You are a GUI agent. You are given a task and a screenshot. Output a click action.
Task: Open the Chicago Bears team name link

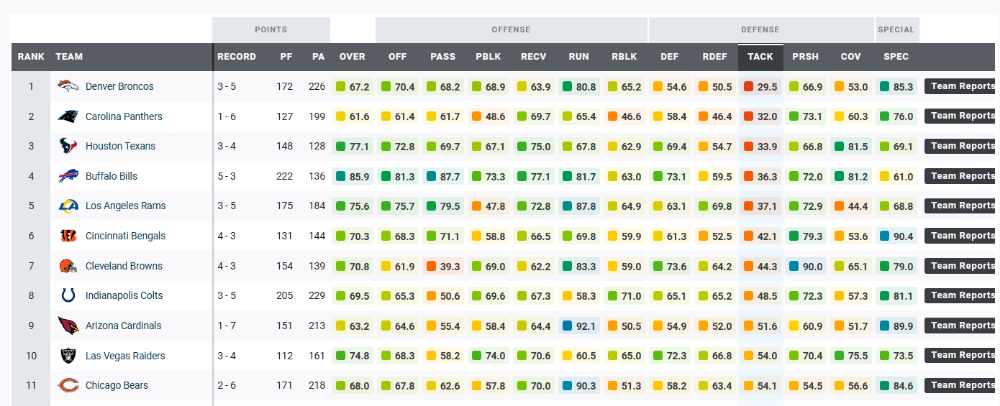(117, 385)
